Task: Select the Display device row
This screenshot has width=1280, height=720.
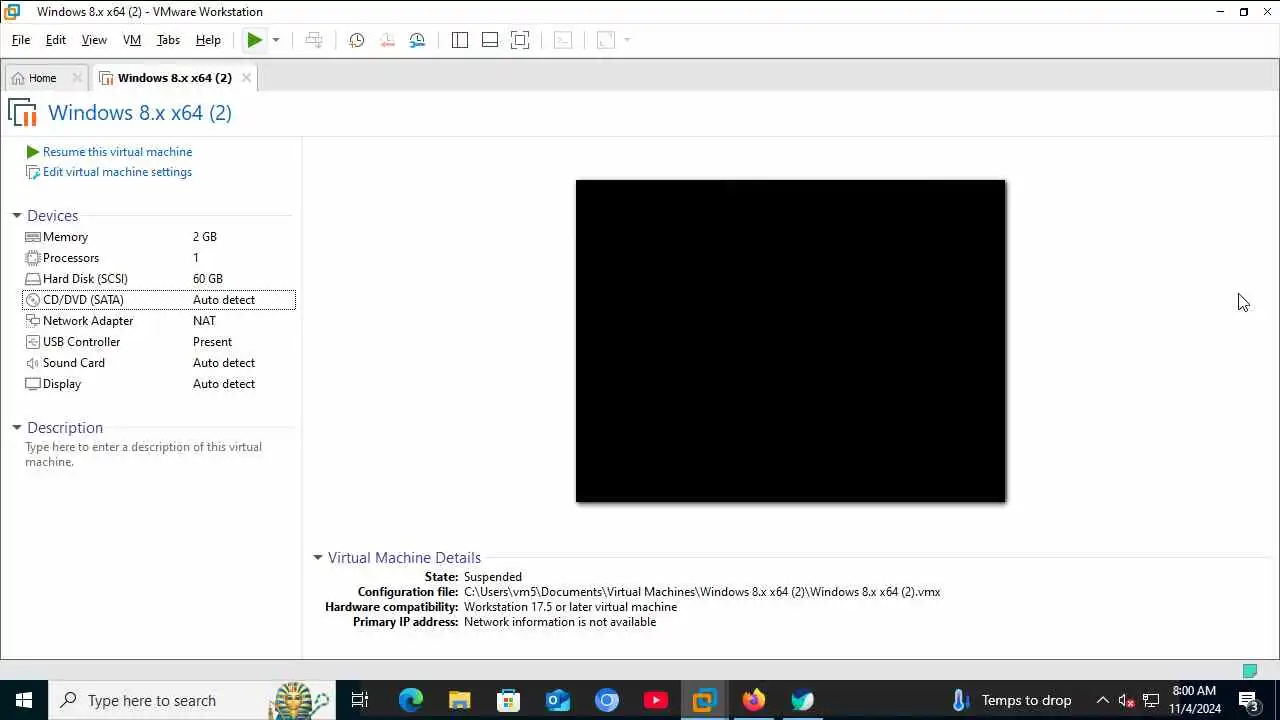Action: 159,384
